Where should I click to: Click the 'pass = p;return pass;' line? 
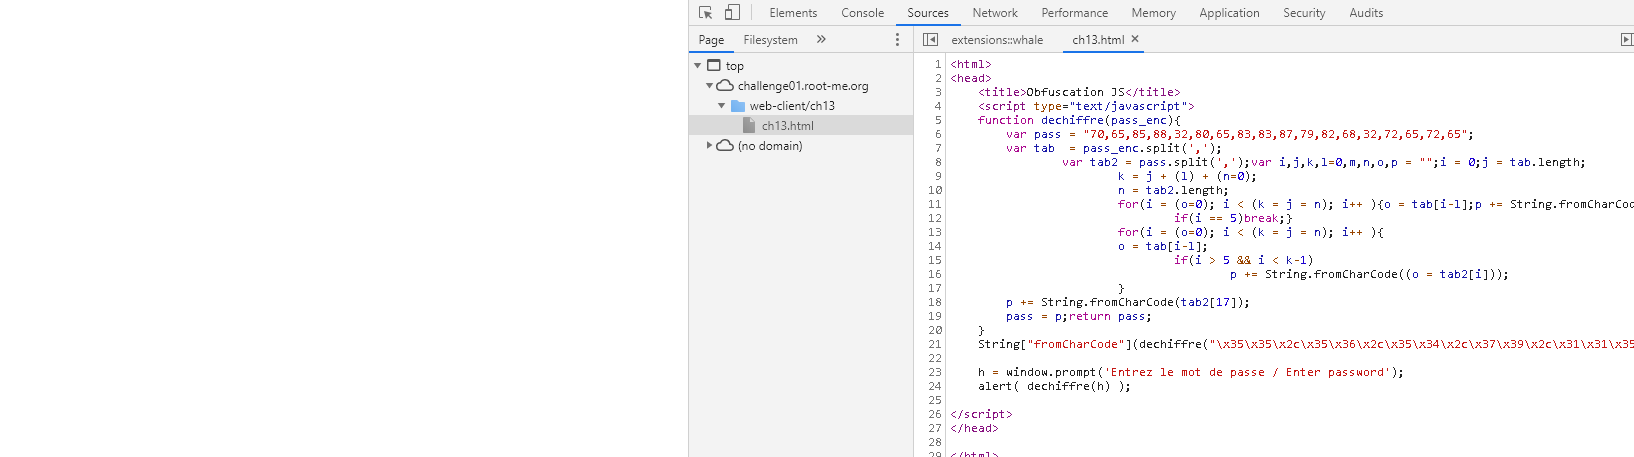[1079, 316]
